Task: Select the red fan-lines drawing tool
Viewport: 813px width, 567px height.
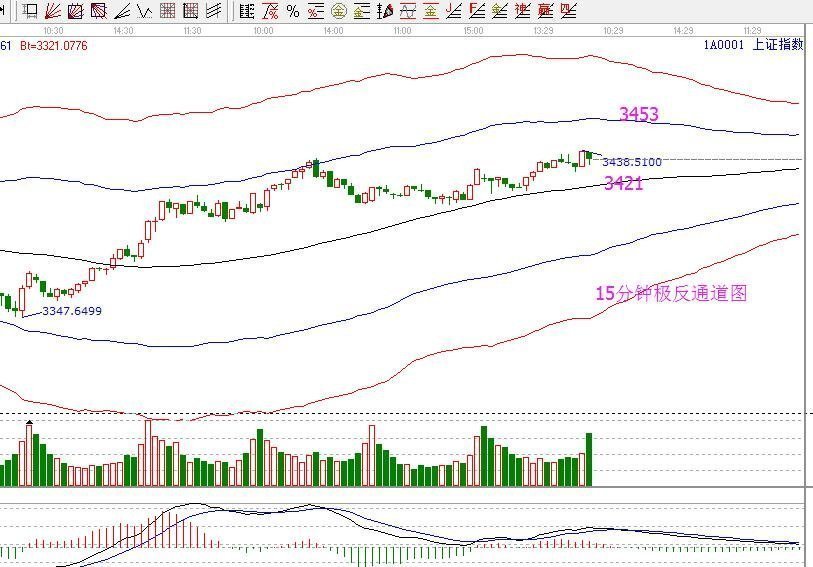Action: coord(53,10)
